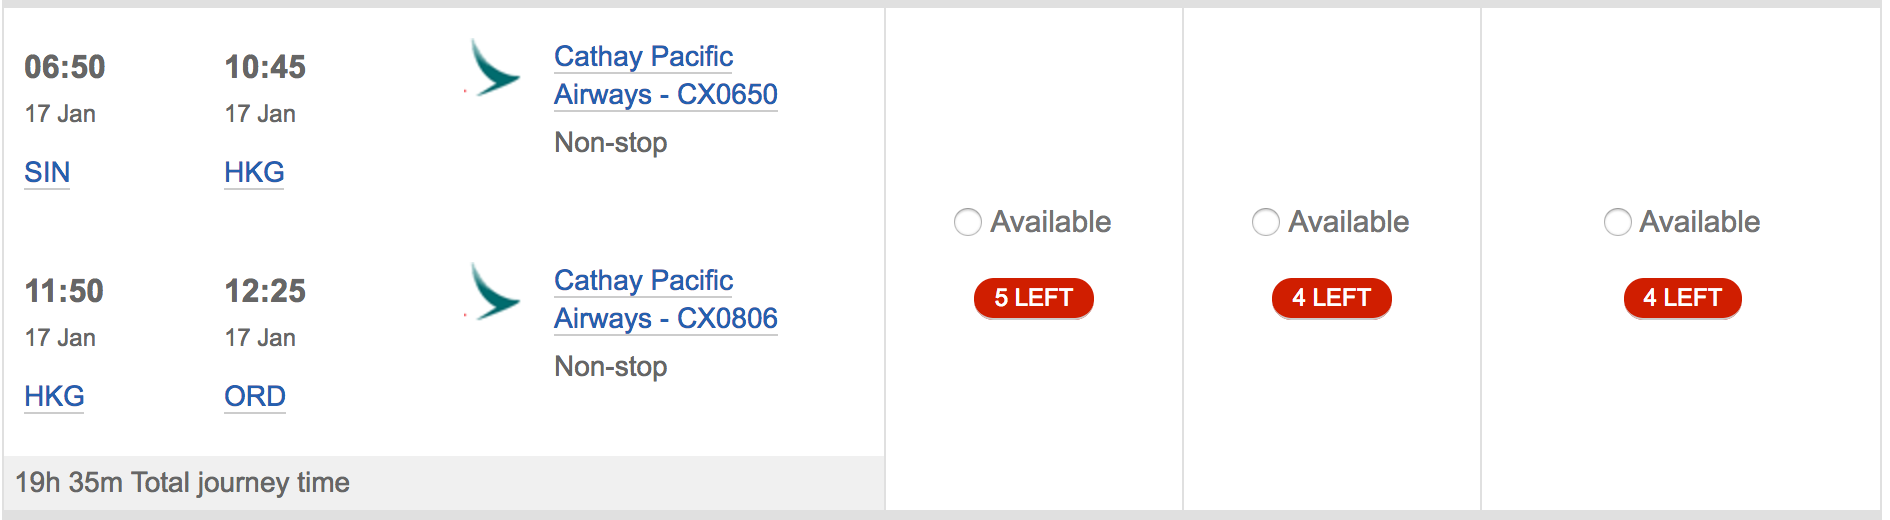The height and width of the screenshot is (520, 1890).
Task: Open the Cathay Pacific Airways - CX0806 link
Action: (666, 300)
